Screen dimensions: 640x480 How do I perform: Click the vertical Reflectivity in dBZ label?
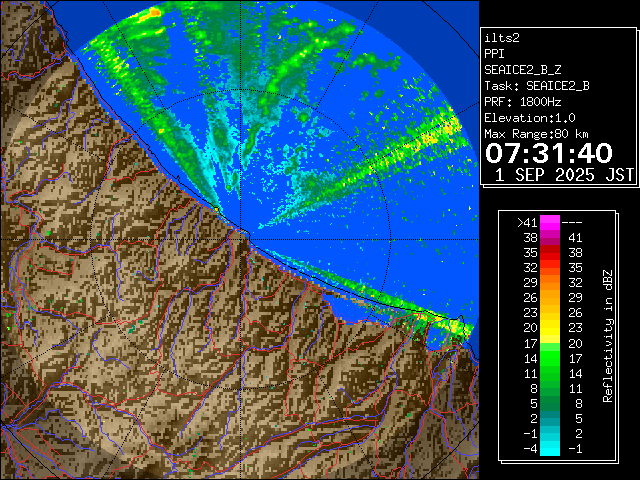click(x=607, y=335)
